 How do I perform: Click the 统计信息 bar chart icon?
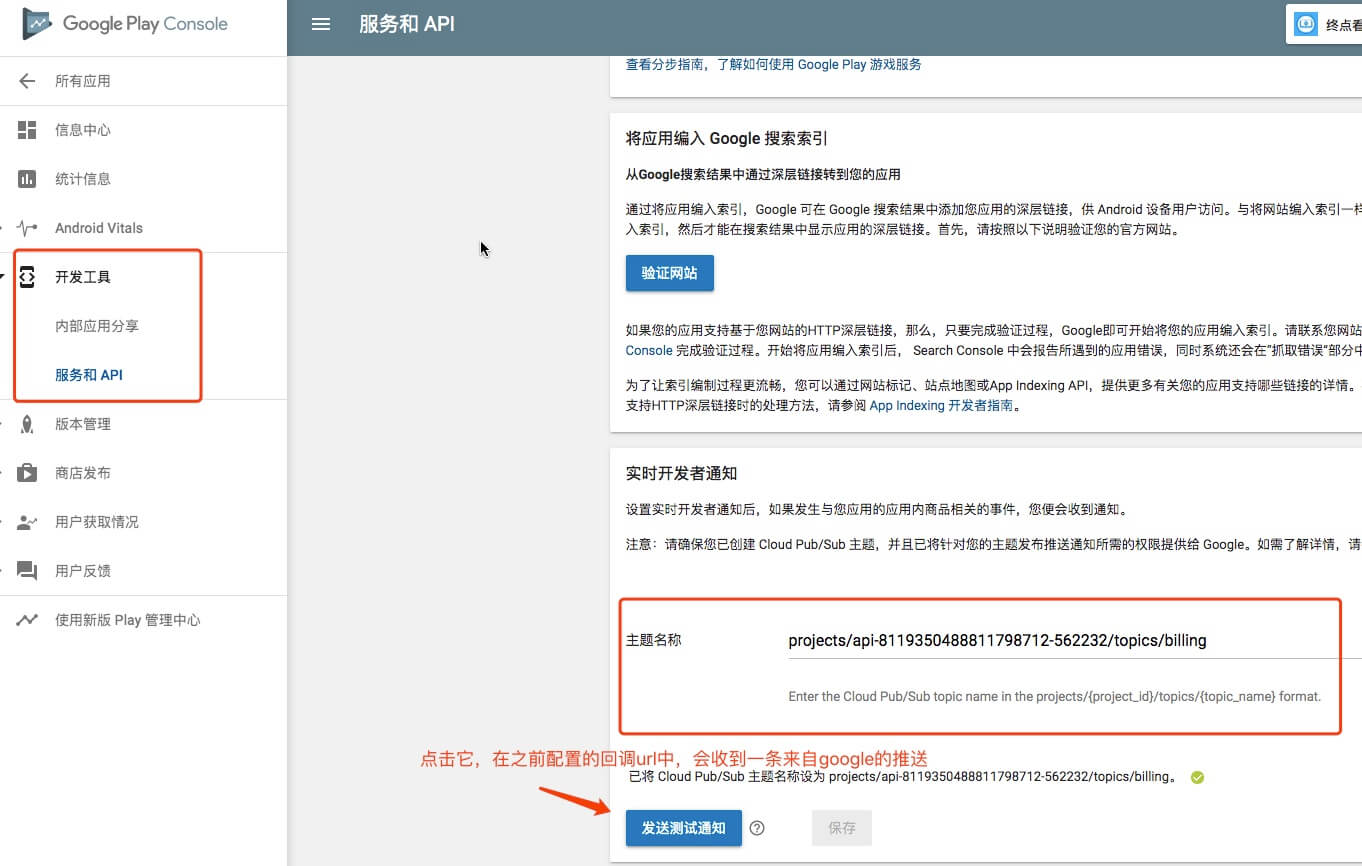click(x=27, y=179)
